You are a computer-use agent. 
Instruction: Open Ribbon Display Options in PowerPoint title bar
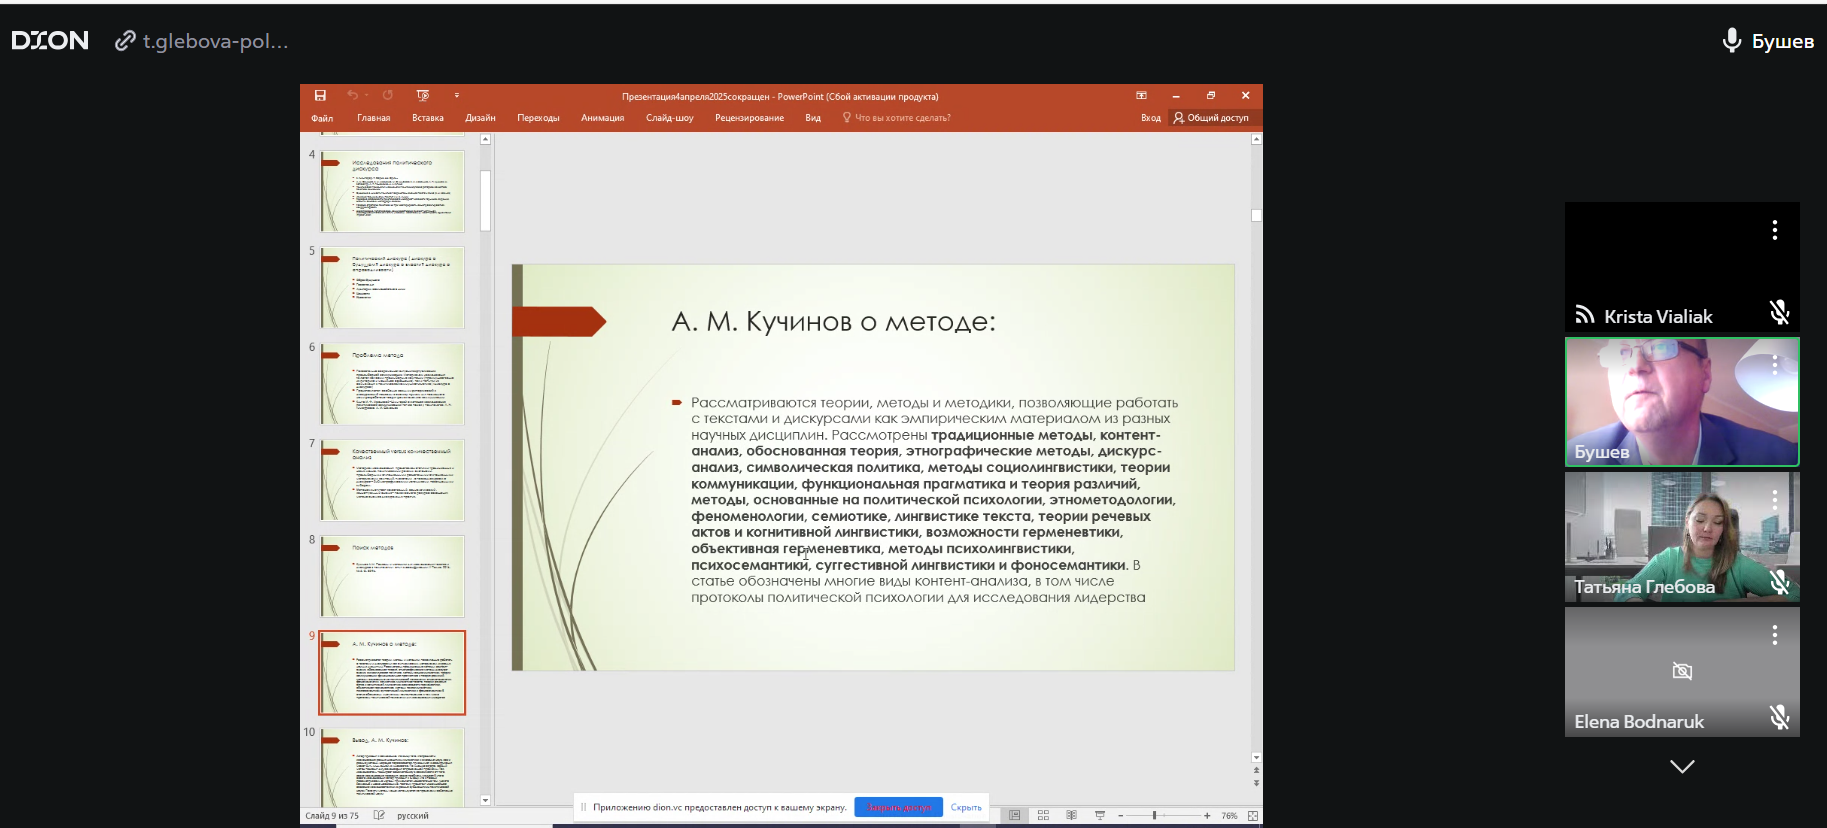1141,96
